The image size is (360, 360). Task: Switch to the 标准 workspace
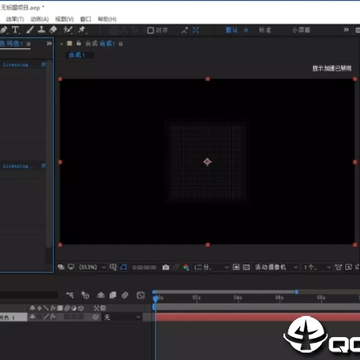click(265, 30)
